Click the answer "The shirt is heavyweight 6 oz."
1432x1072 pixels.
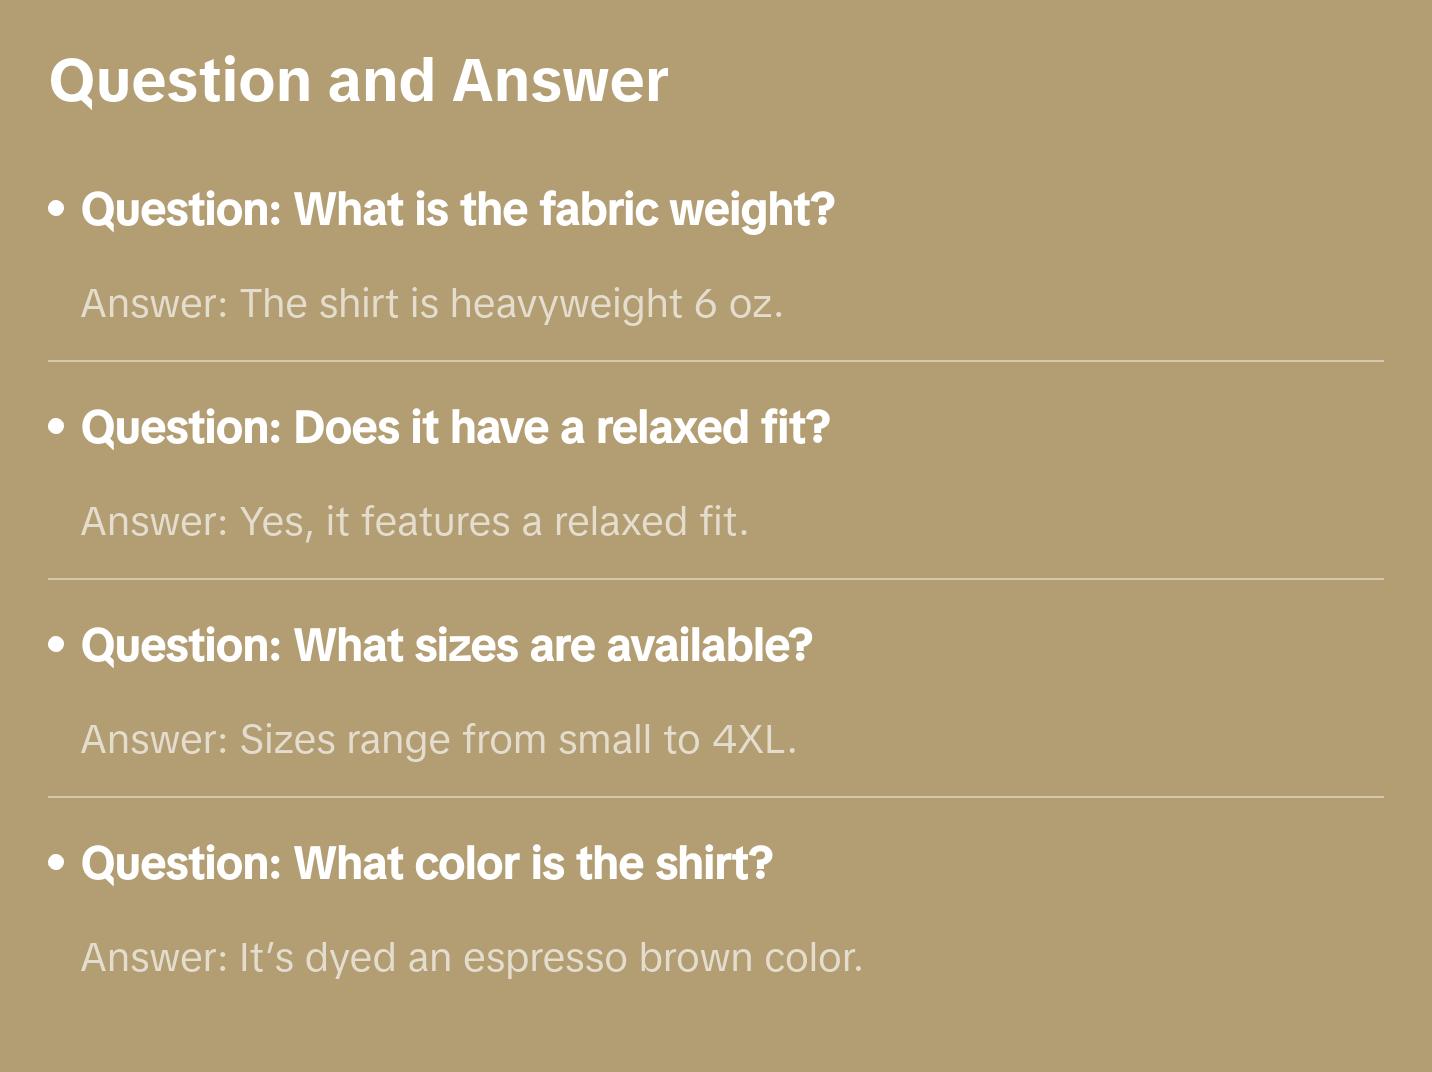coord(431,304)
